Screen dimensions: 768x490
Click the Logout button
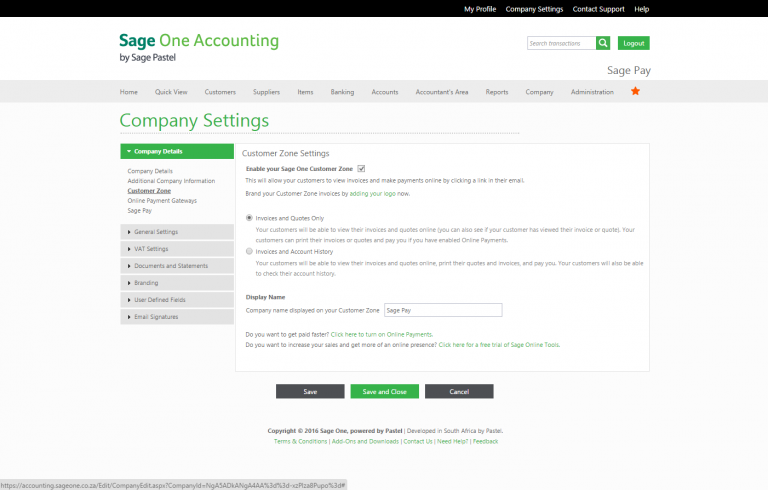point(634,43)
